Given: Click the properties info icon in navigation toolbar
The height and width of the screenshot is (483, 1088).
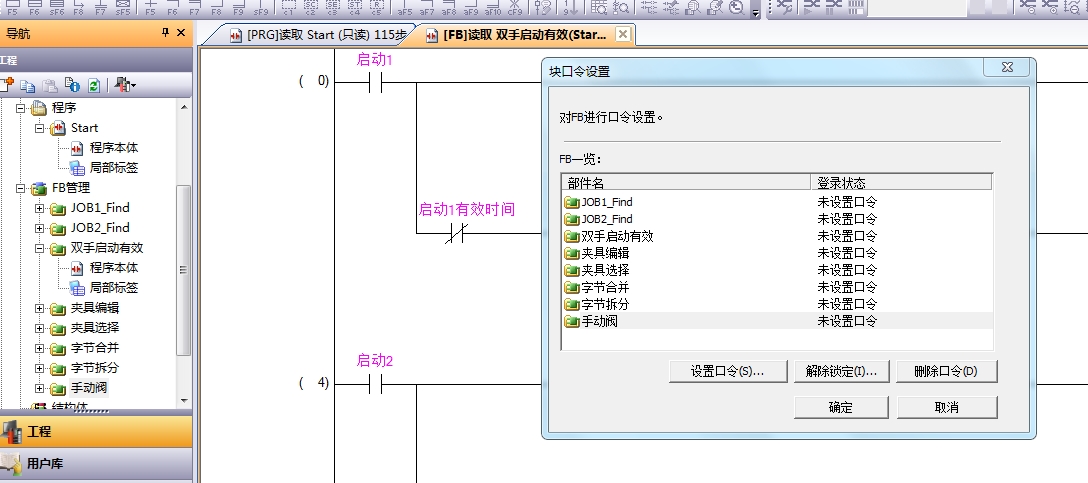Looking at the screenshot, I should pyautogui.click(x=72, y=85).
